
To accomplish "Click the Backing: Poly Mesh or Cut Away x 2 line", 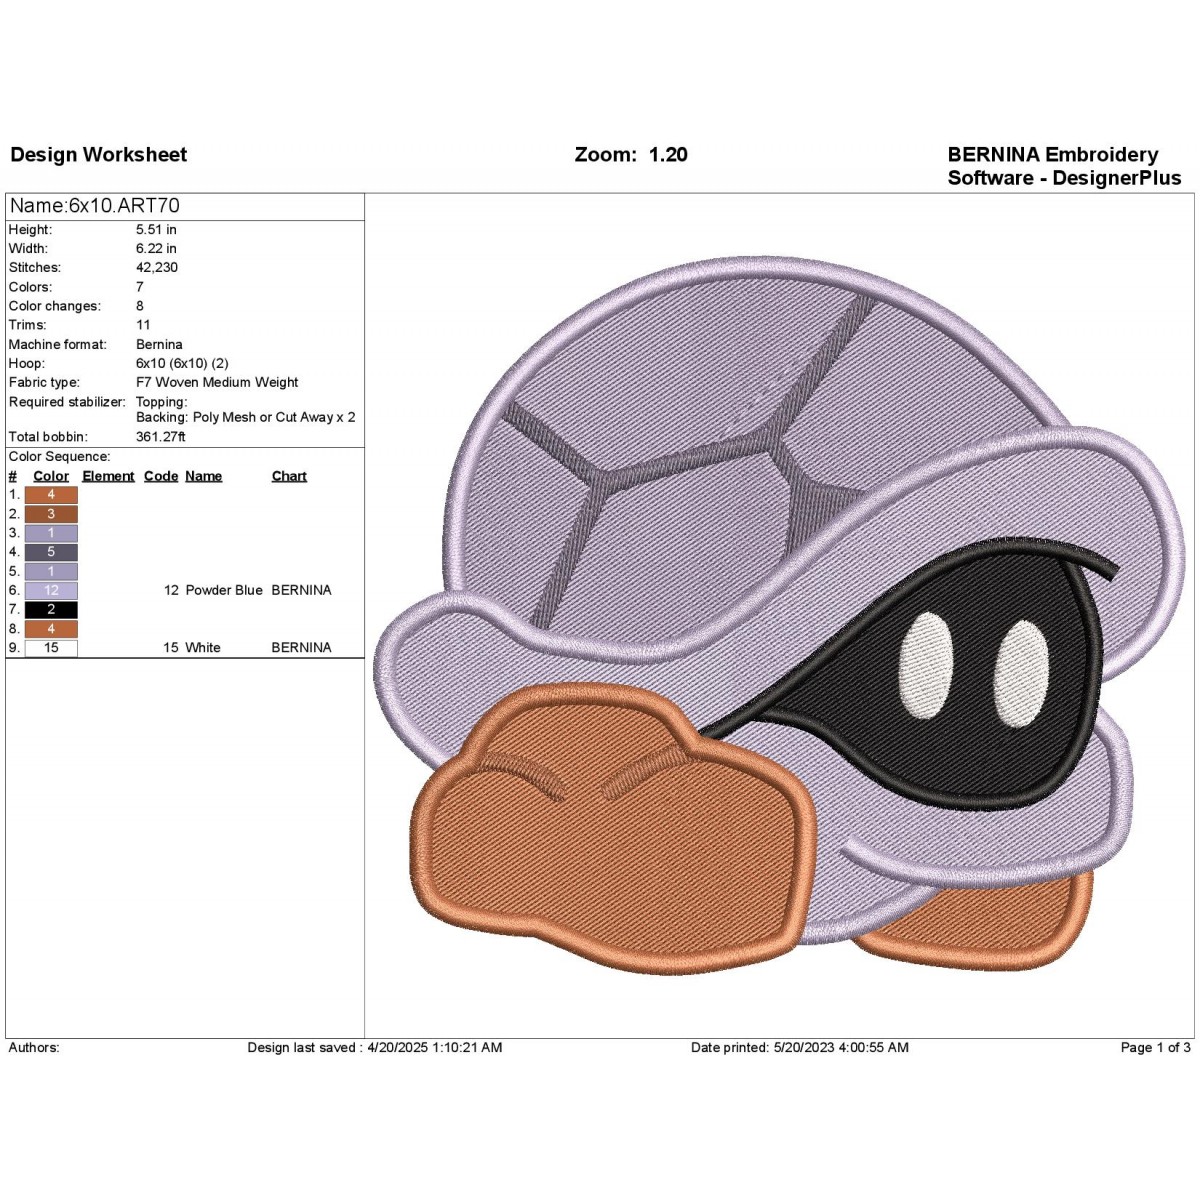I will coord(246,417).
